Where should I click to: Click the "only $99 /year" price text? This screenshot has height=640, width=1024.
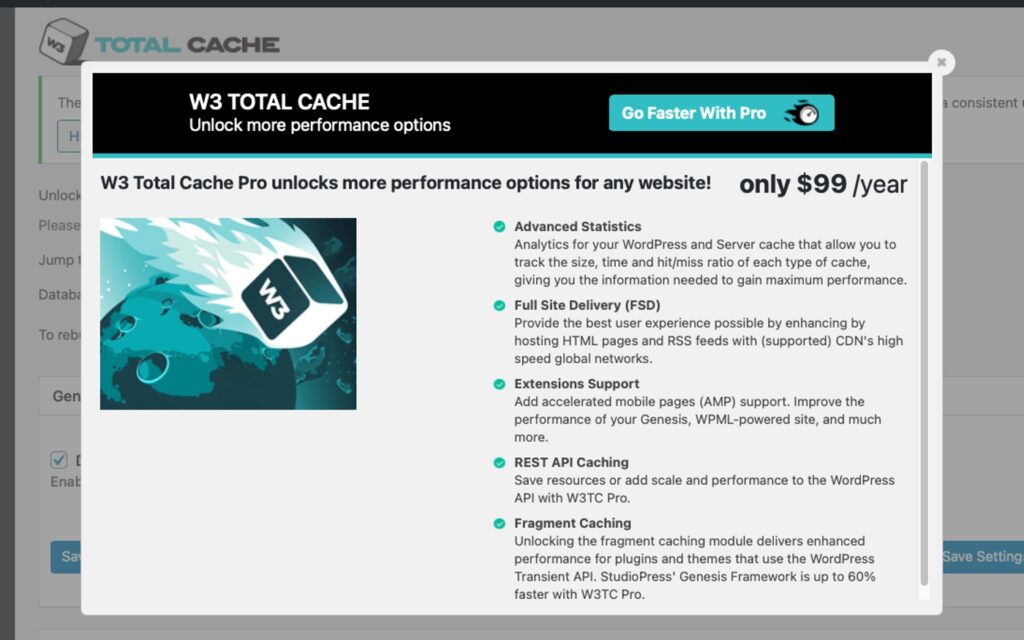click(823, 185)
